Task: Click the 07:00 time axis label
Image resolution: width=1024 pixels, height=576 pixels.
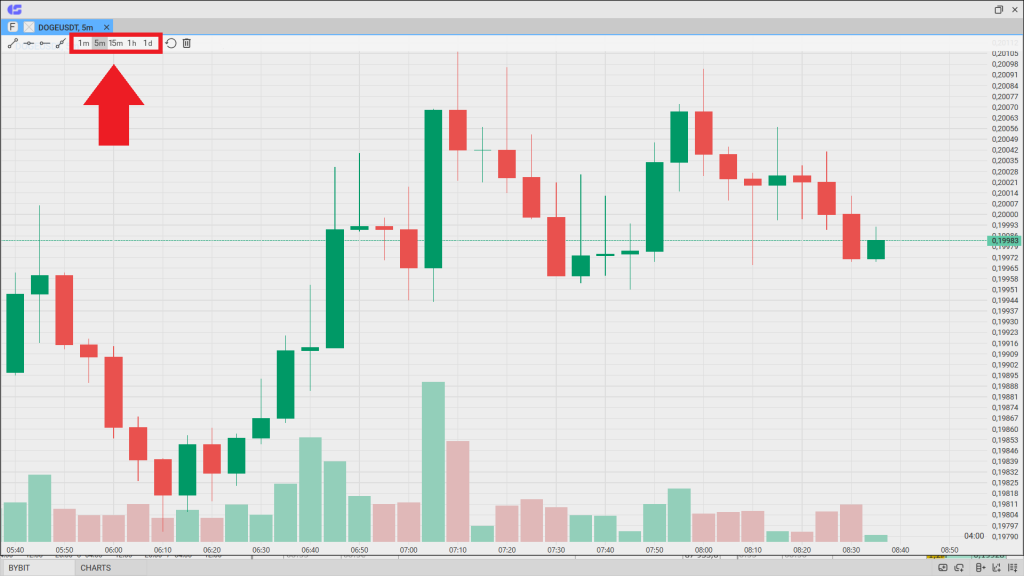Action: tap(408, 550)
